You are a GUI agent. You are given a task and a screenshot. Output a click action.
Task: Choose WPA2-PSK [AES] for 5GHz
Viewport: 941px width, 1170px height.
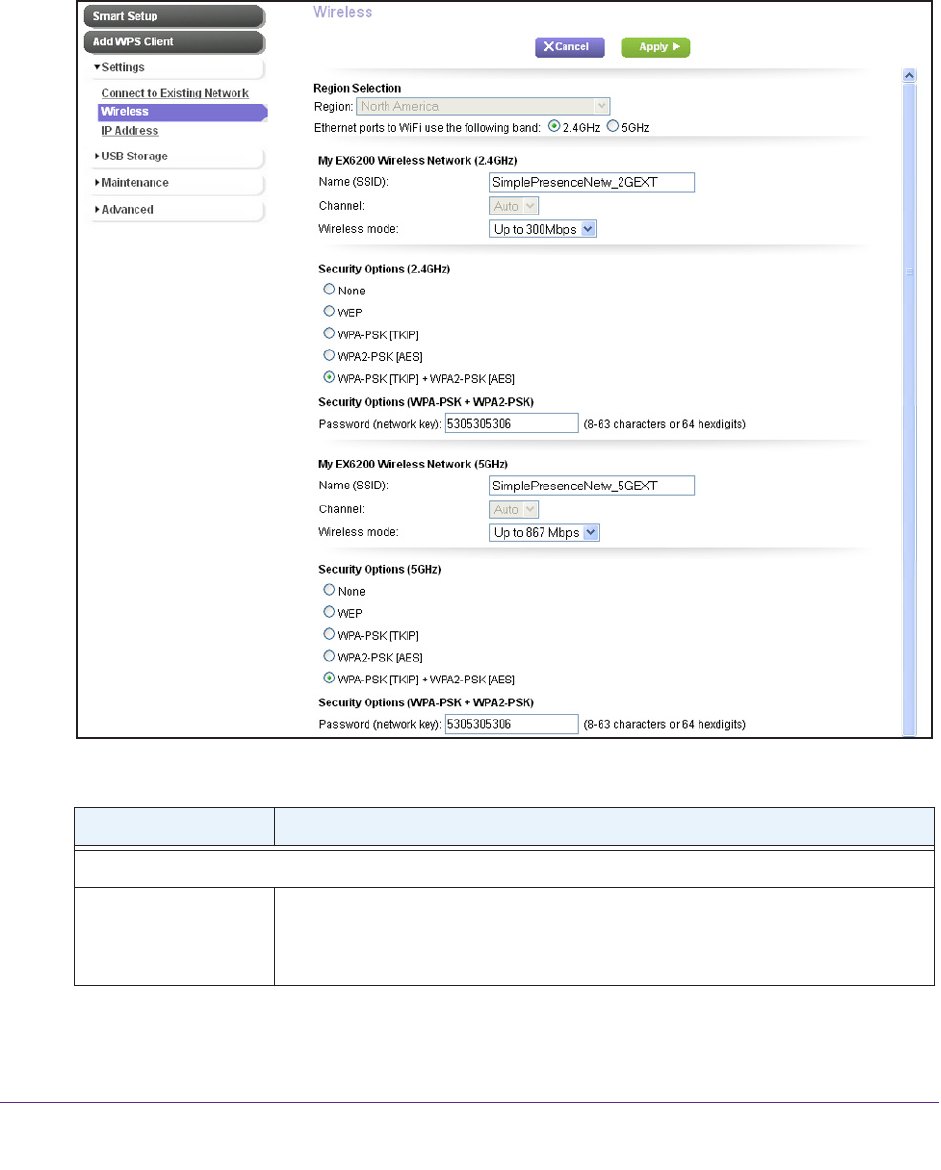click(329, 656)
